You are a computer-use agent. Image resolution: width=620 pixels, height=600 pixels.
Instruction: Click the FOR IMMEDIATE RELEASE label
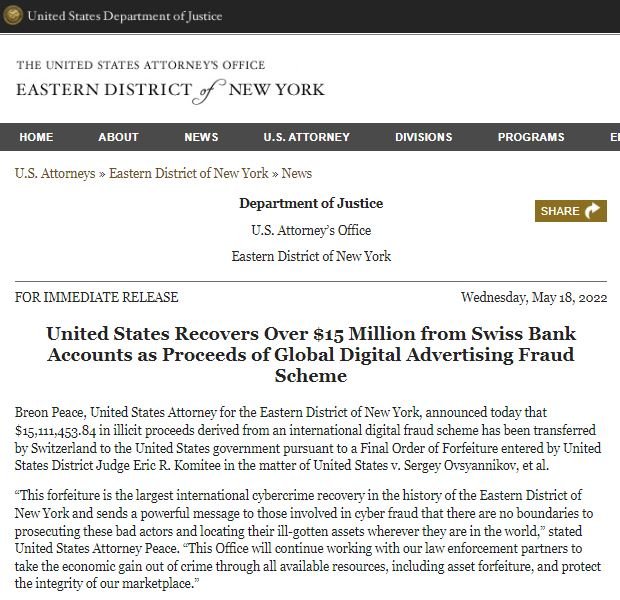96,297
